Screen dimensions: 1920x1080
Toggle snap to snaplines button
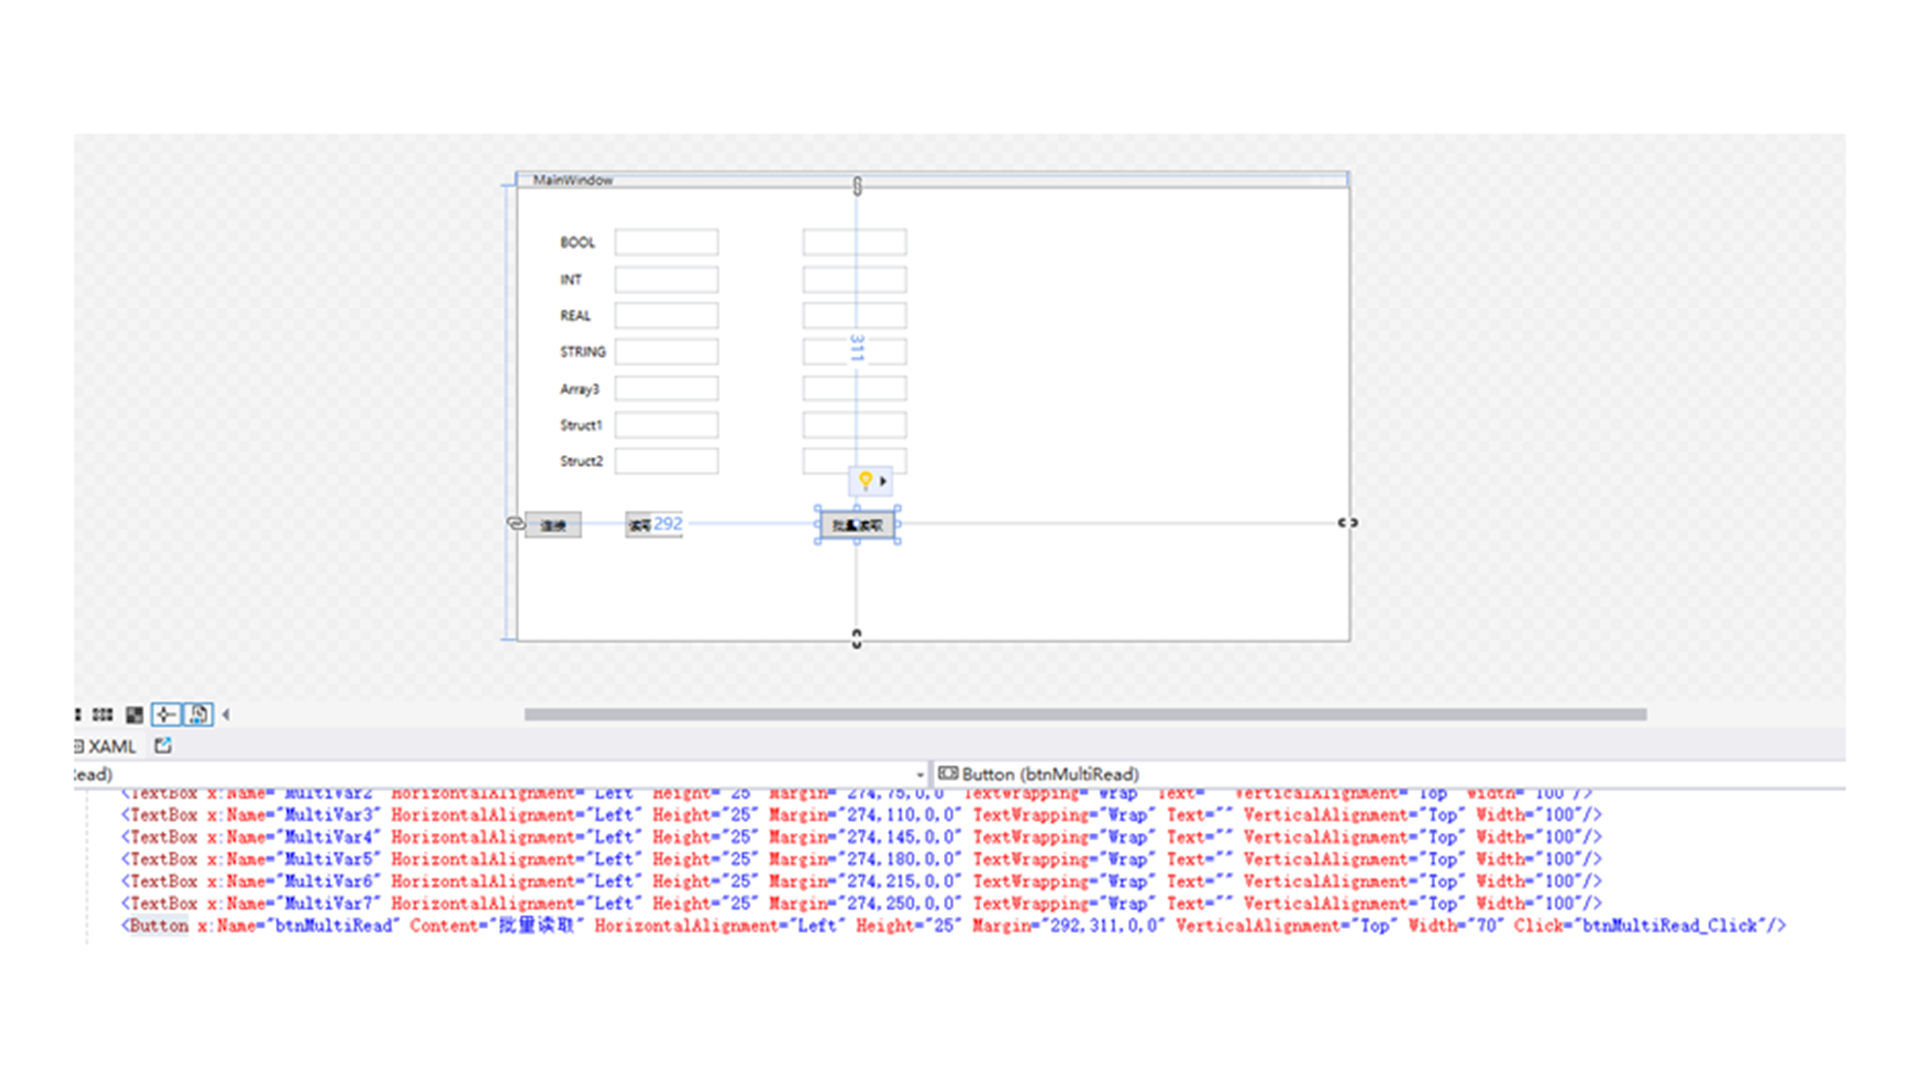coord(165,714)
